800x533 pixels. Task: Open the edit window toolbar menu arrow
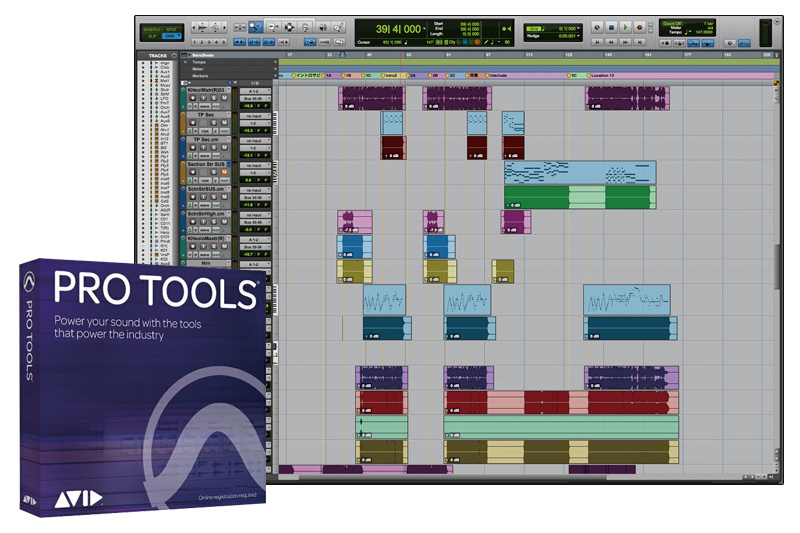coord(777,21)
